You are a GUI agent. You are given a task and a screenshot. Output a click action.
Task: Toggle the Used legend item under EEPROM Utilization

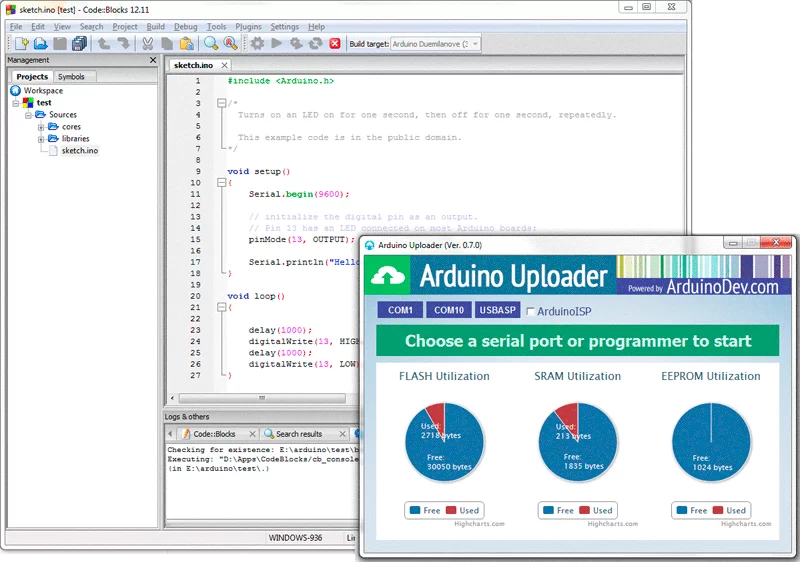point(730,510)
